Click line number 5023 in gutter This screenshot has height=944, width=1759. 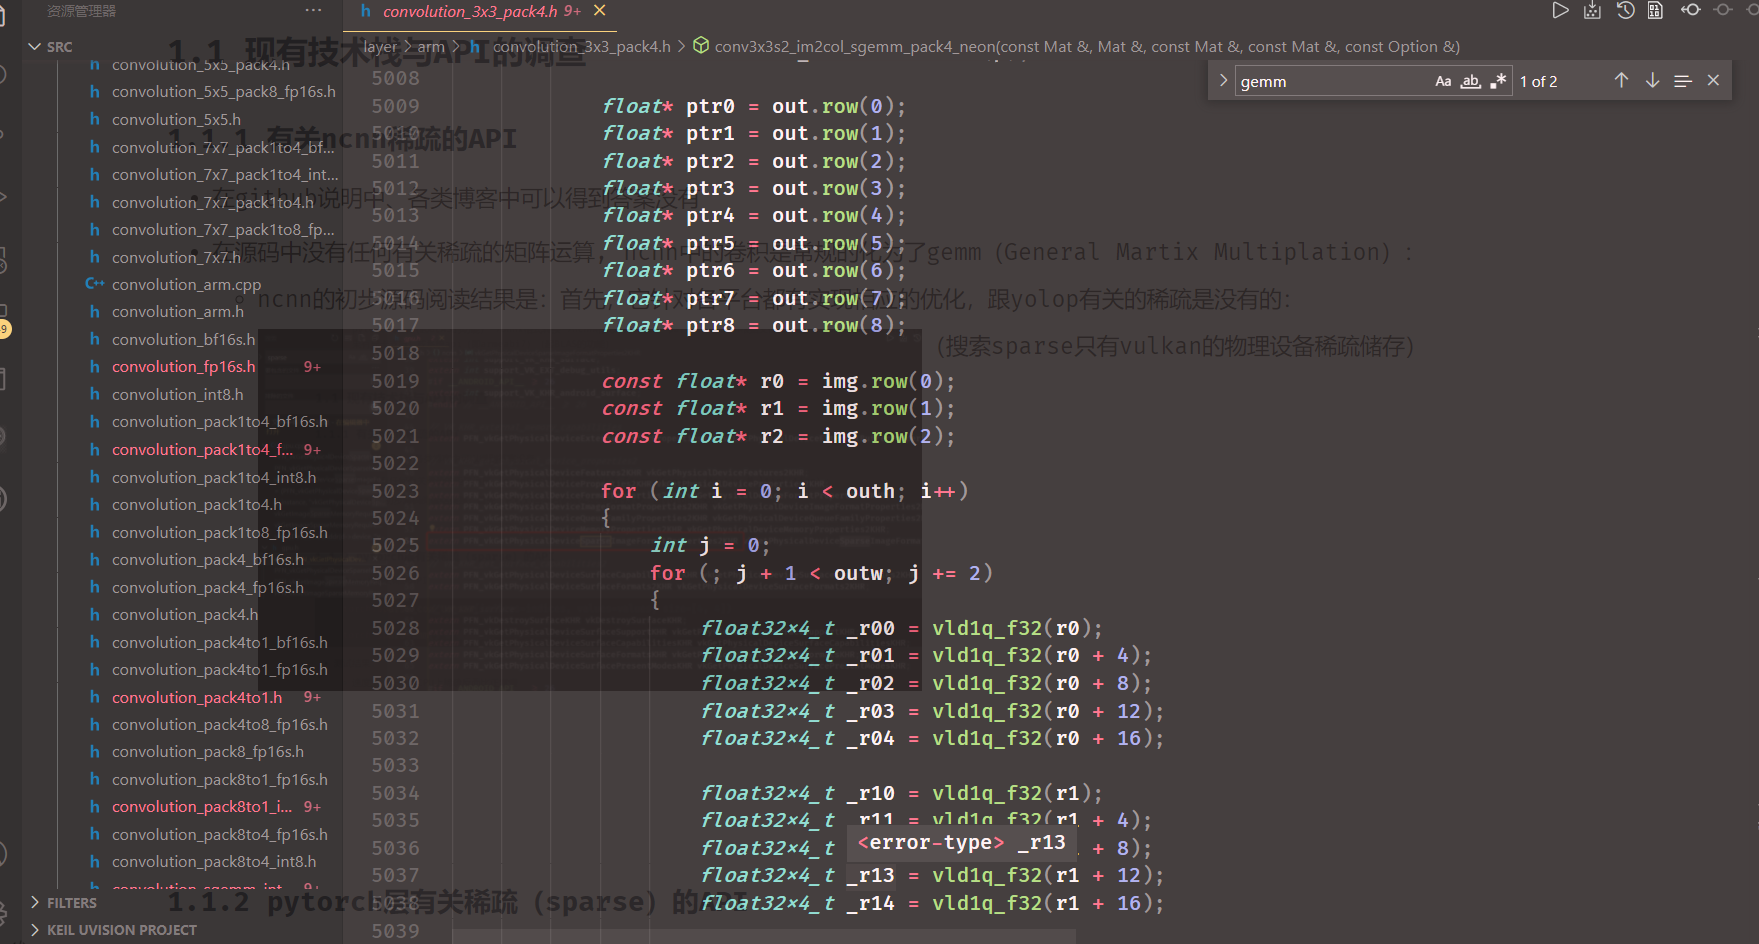(x=395, y=491)
